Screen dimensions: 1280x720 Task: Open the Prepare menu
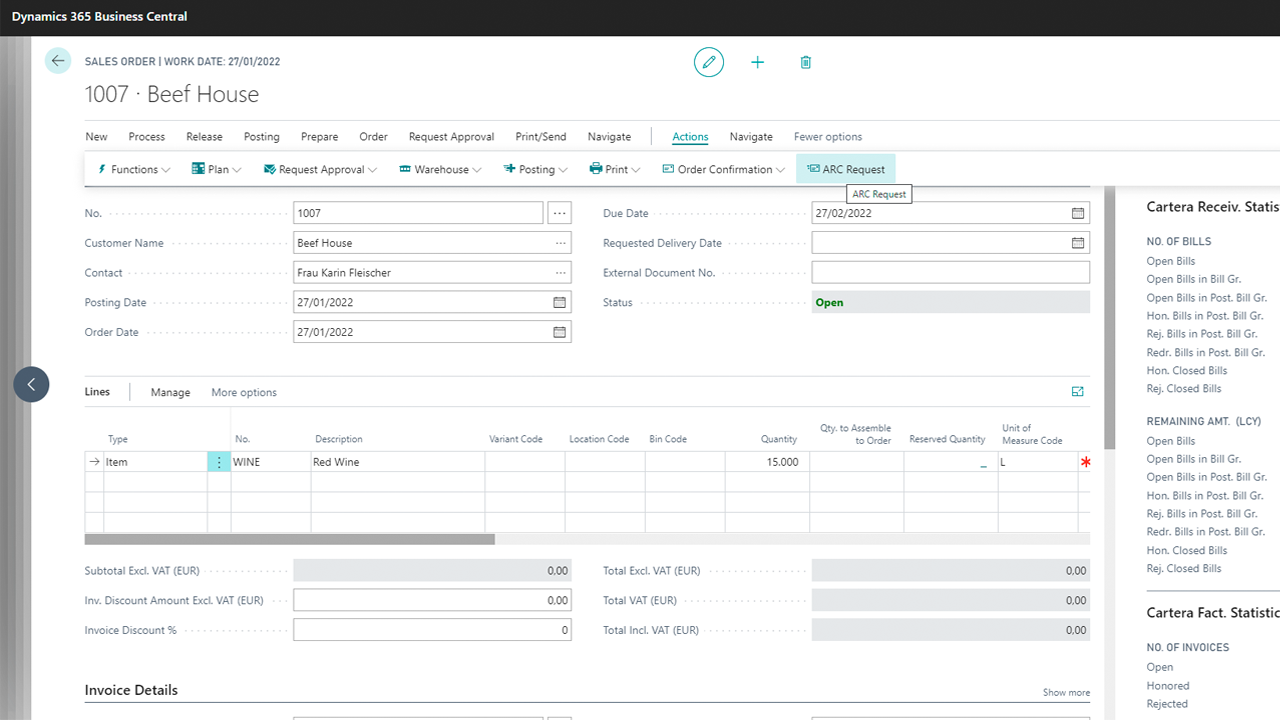click(x=319, y=136)
